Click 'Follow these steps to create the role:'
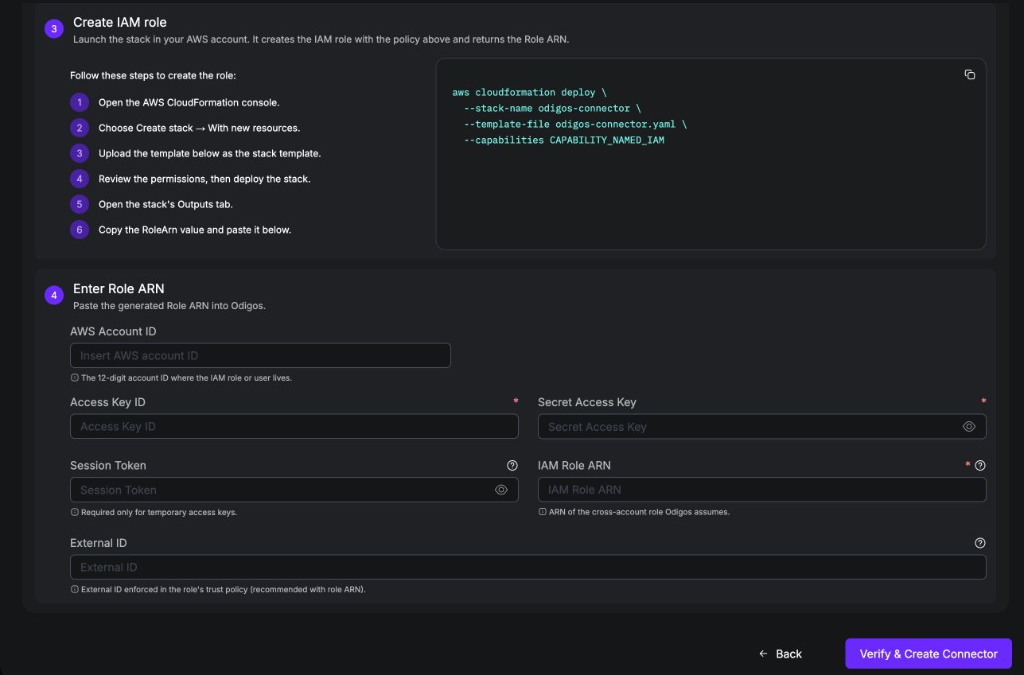This screenshot has height=675, width=1024. point(153,76)
